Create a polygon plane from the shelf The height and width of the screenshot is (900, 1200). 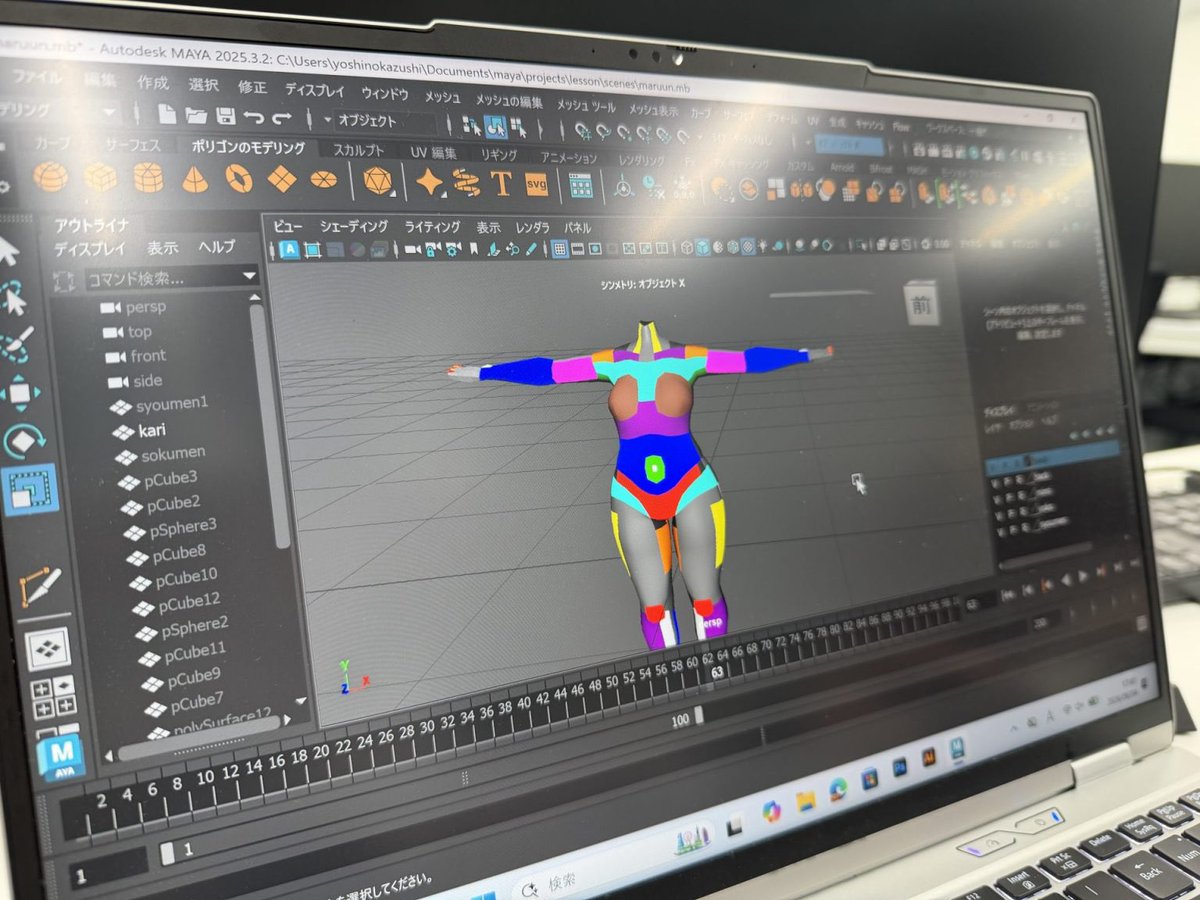coord(282,180)
